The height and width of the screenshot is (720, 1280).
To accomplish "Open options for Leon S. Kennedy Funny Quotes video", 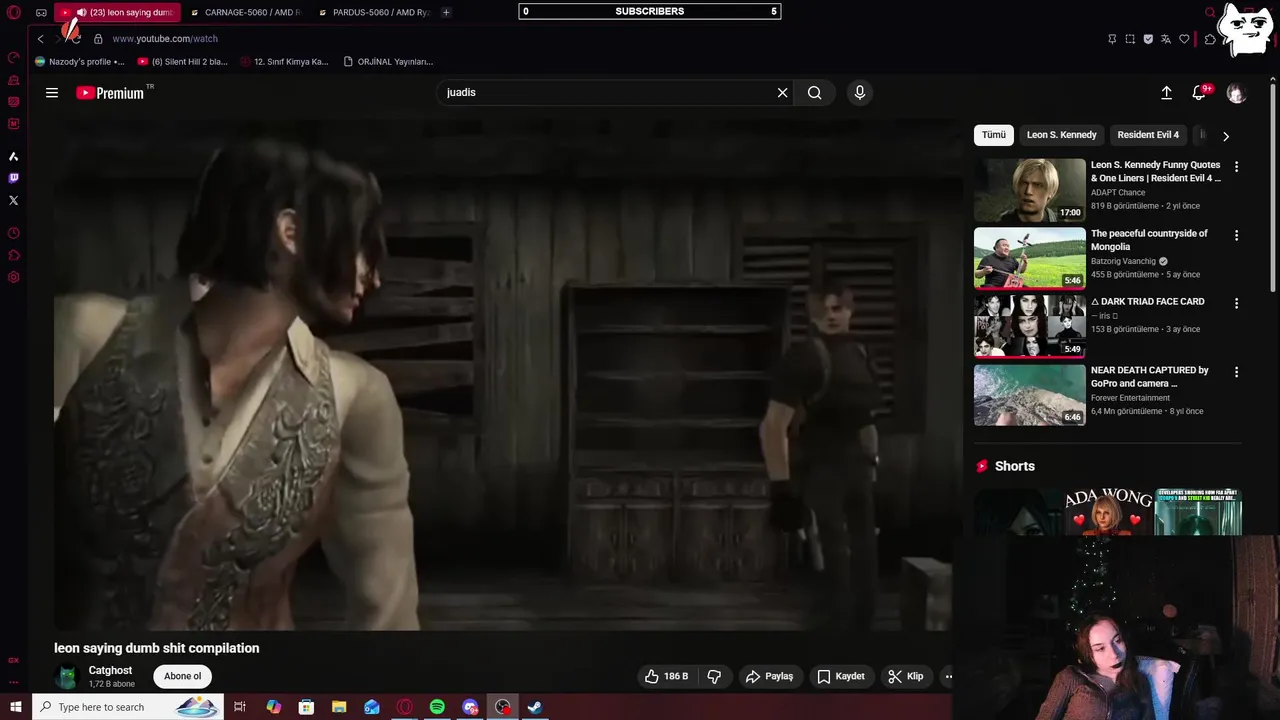I will tap(1236, 167).
